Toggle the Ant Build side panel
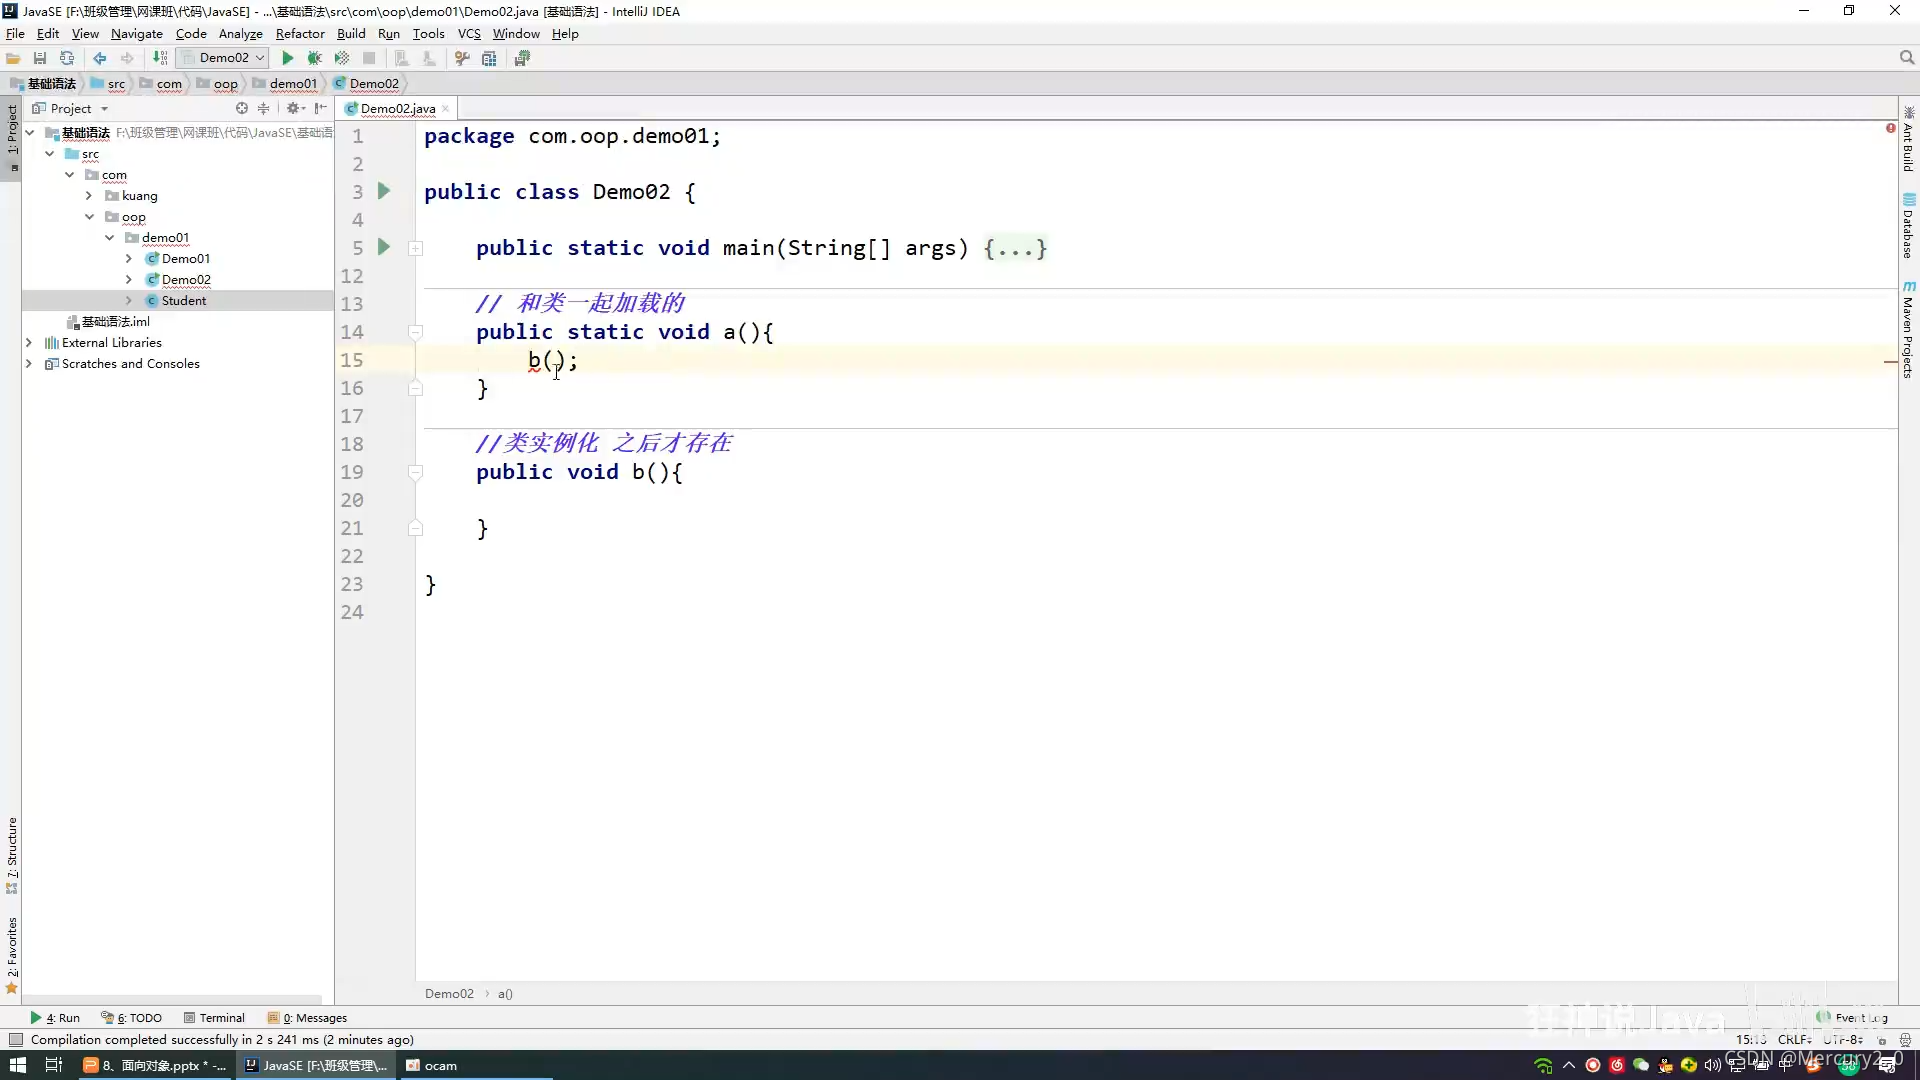This screenshot has height=1080, width=1920. (1909, 139)
